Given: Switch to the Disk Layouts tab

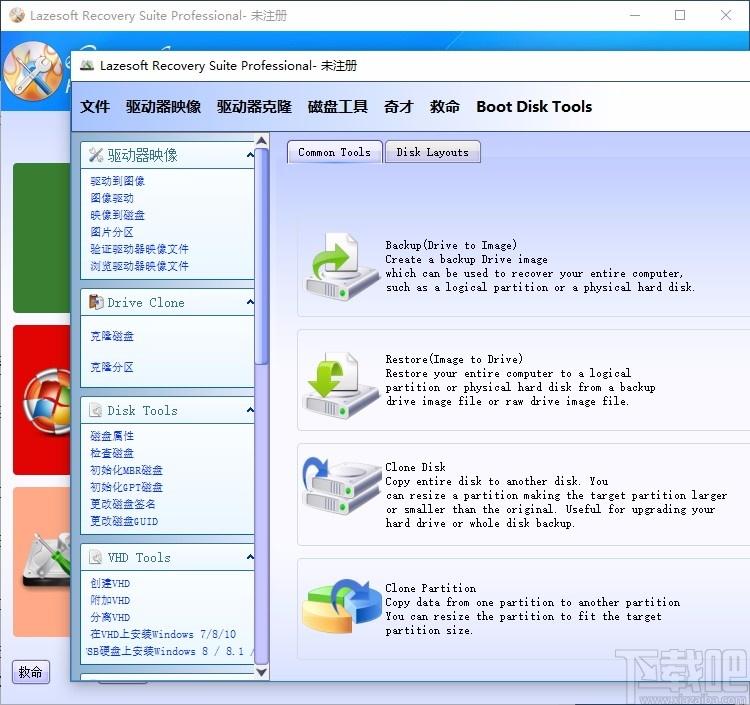Looking at the screenshot, I should pos(432,152).
